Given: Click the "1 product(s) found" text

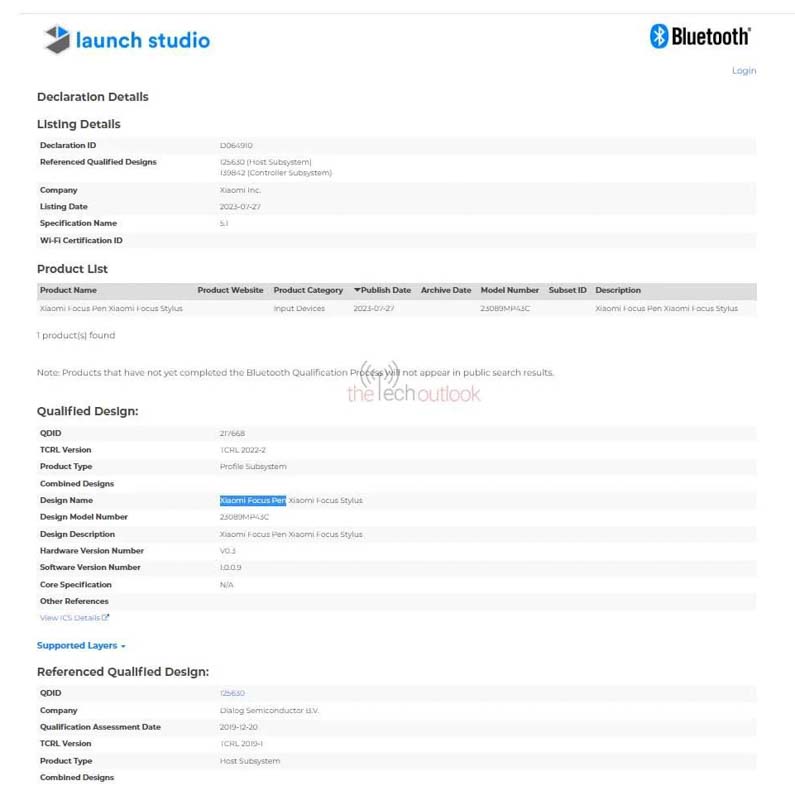Looking at the screenshot, I should coord(76,335).
